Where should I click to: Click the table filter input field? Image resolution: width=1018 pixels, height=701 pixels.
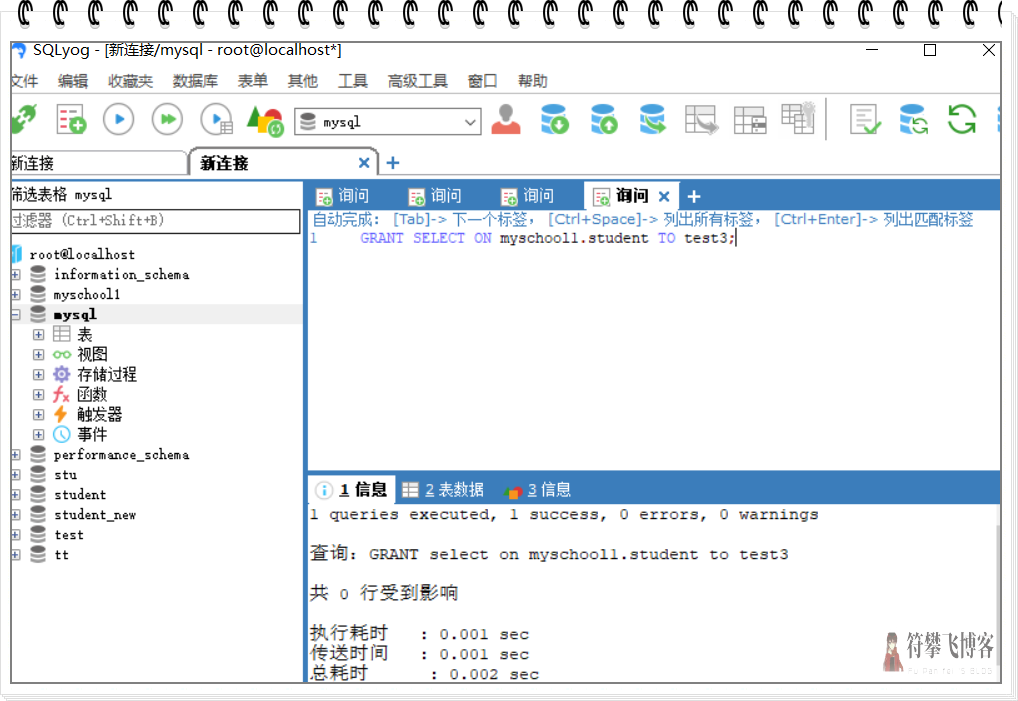point(156,221)
